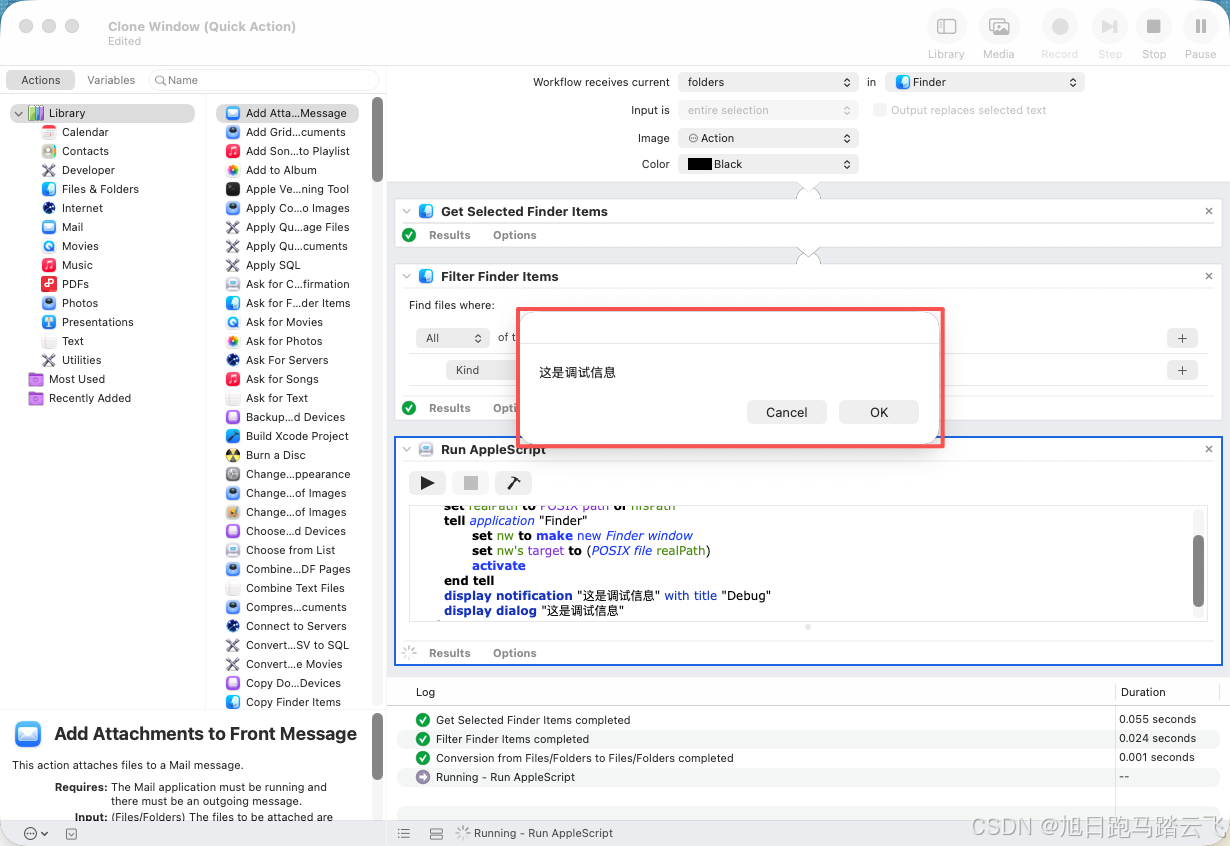1230x846 pixels.
Task: Collapse the Run AppleScript action
Action: coord(407,450)
